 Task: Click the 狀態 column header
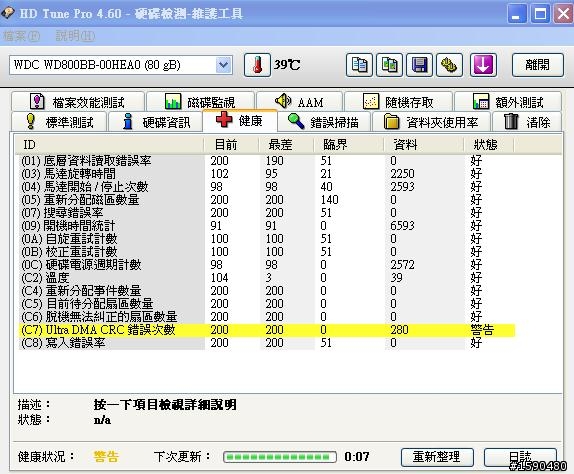489,145
